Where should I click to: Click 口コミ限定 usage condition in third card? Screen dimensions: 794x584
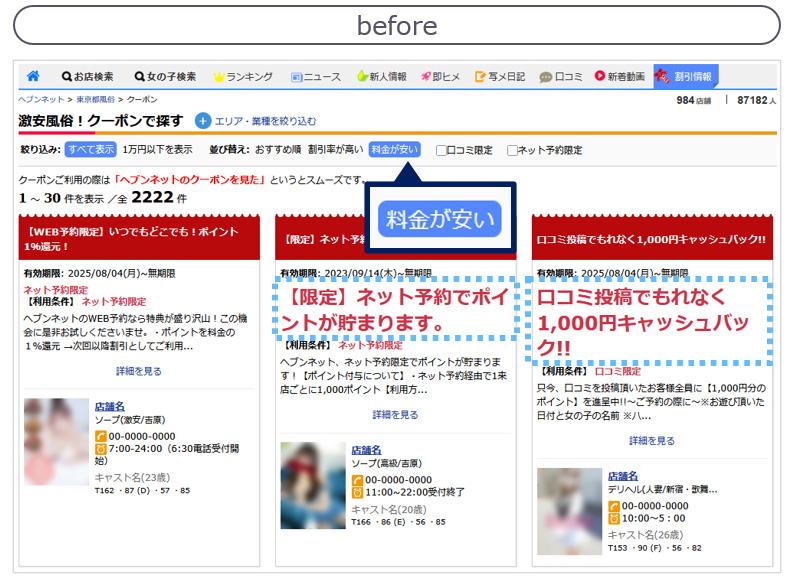click(617, 371)
